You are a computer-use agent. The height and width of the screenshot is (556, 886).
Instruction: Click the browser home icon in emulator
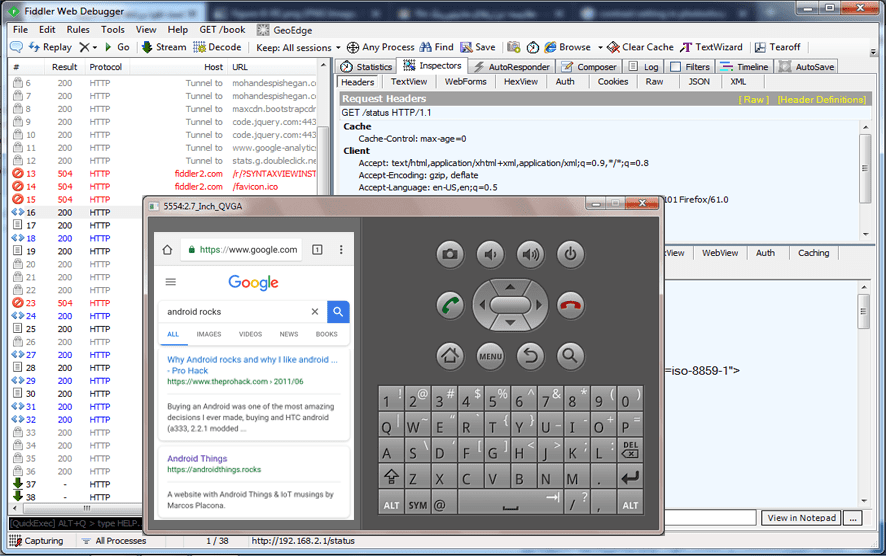tap(167, 250)
